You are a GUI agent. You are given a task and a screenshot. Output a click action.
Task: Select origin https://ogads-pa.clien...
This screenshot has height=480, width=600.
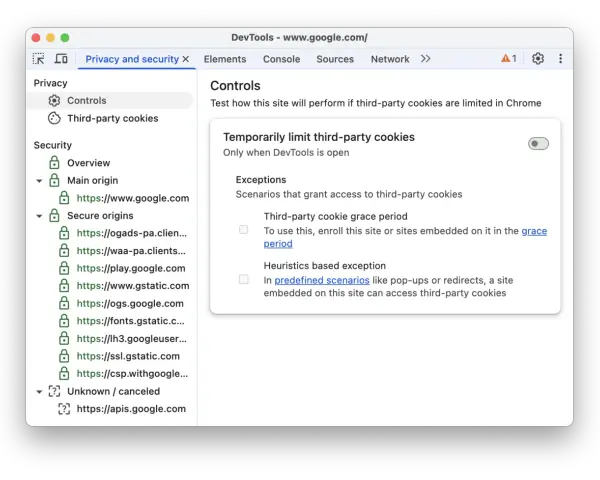[x=132, y=233]
